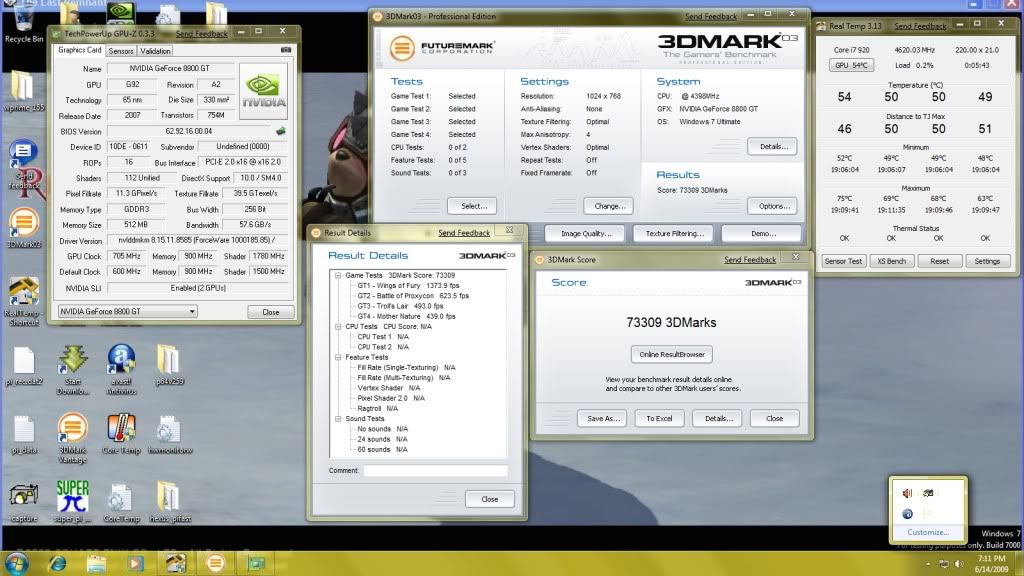Launch the 3DMark03 desktop shortcut
The image size is (1024, 576).
coord(24,227)
